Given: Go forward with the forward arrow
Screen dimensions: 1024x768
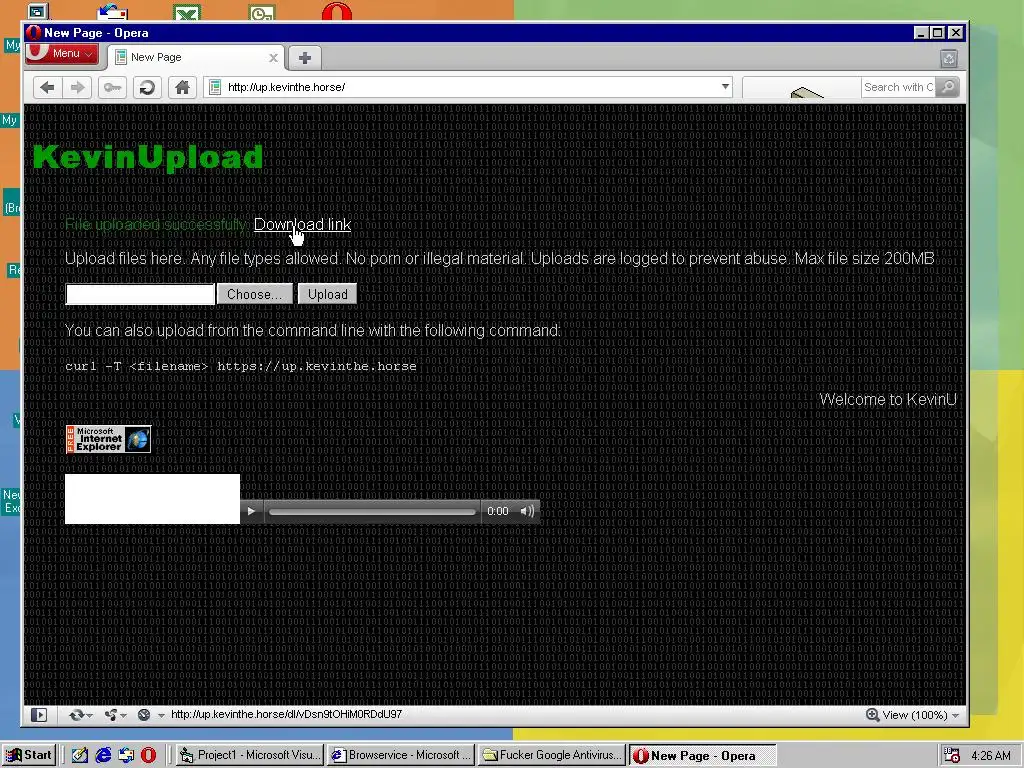Looking at the screenshot, I should pos(78,88).
